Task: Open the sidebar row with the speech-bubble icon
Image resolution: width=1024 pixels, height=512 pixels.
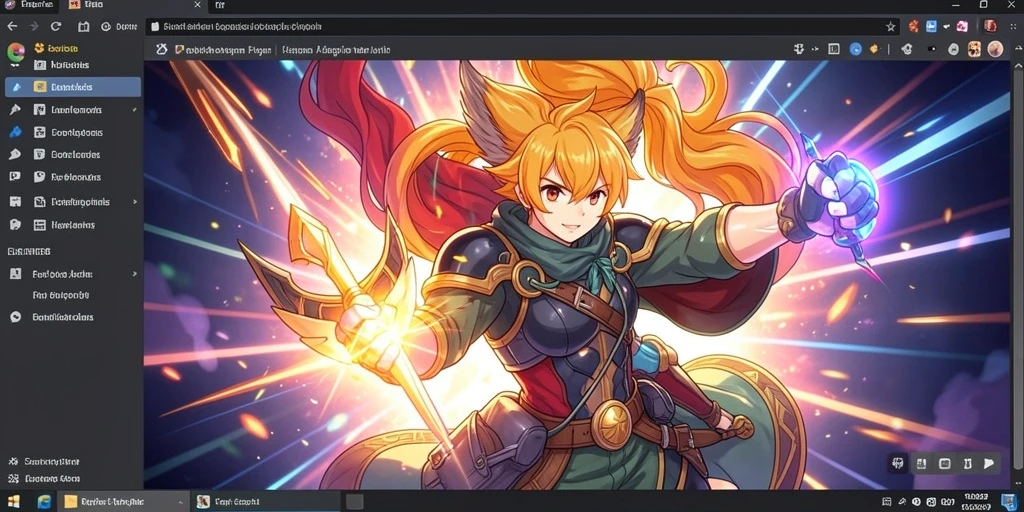Action: tap(72, 155)
